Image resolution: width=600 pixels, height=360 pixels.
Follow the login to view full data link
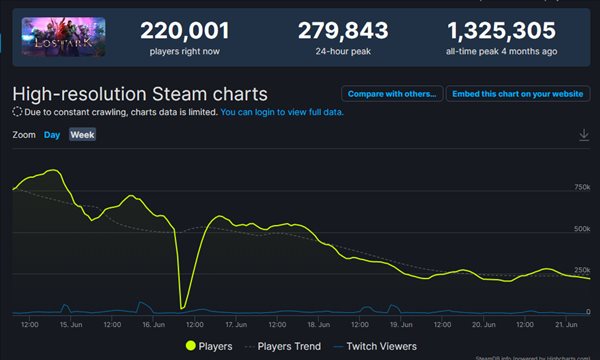282,112
